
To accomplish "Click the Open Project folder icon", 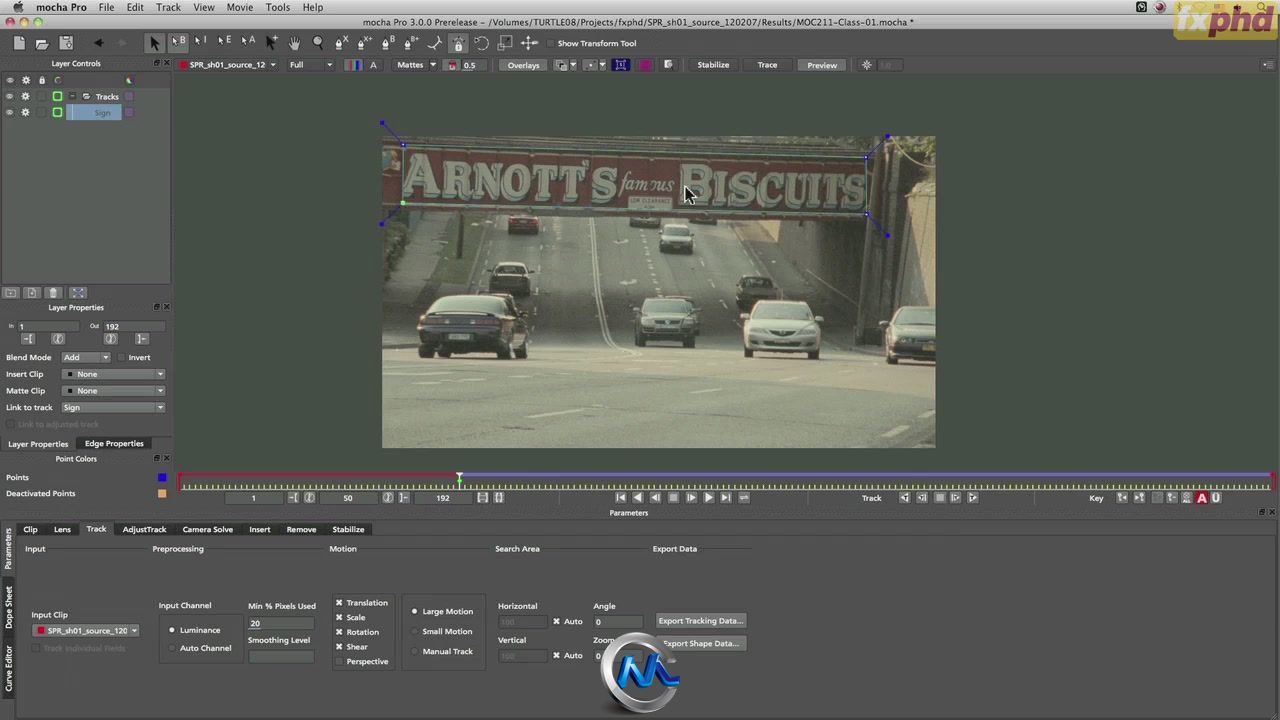I will pos(42,43).
